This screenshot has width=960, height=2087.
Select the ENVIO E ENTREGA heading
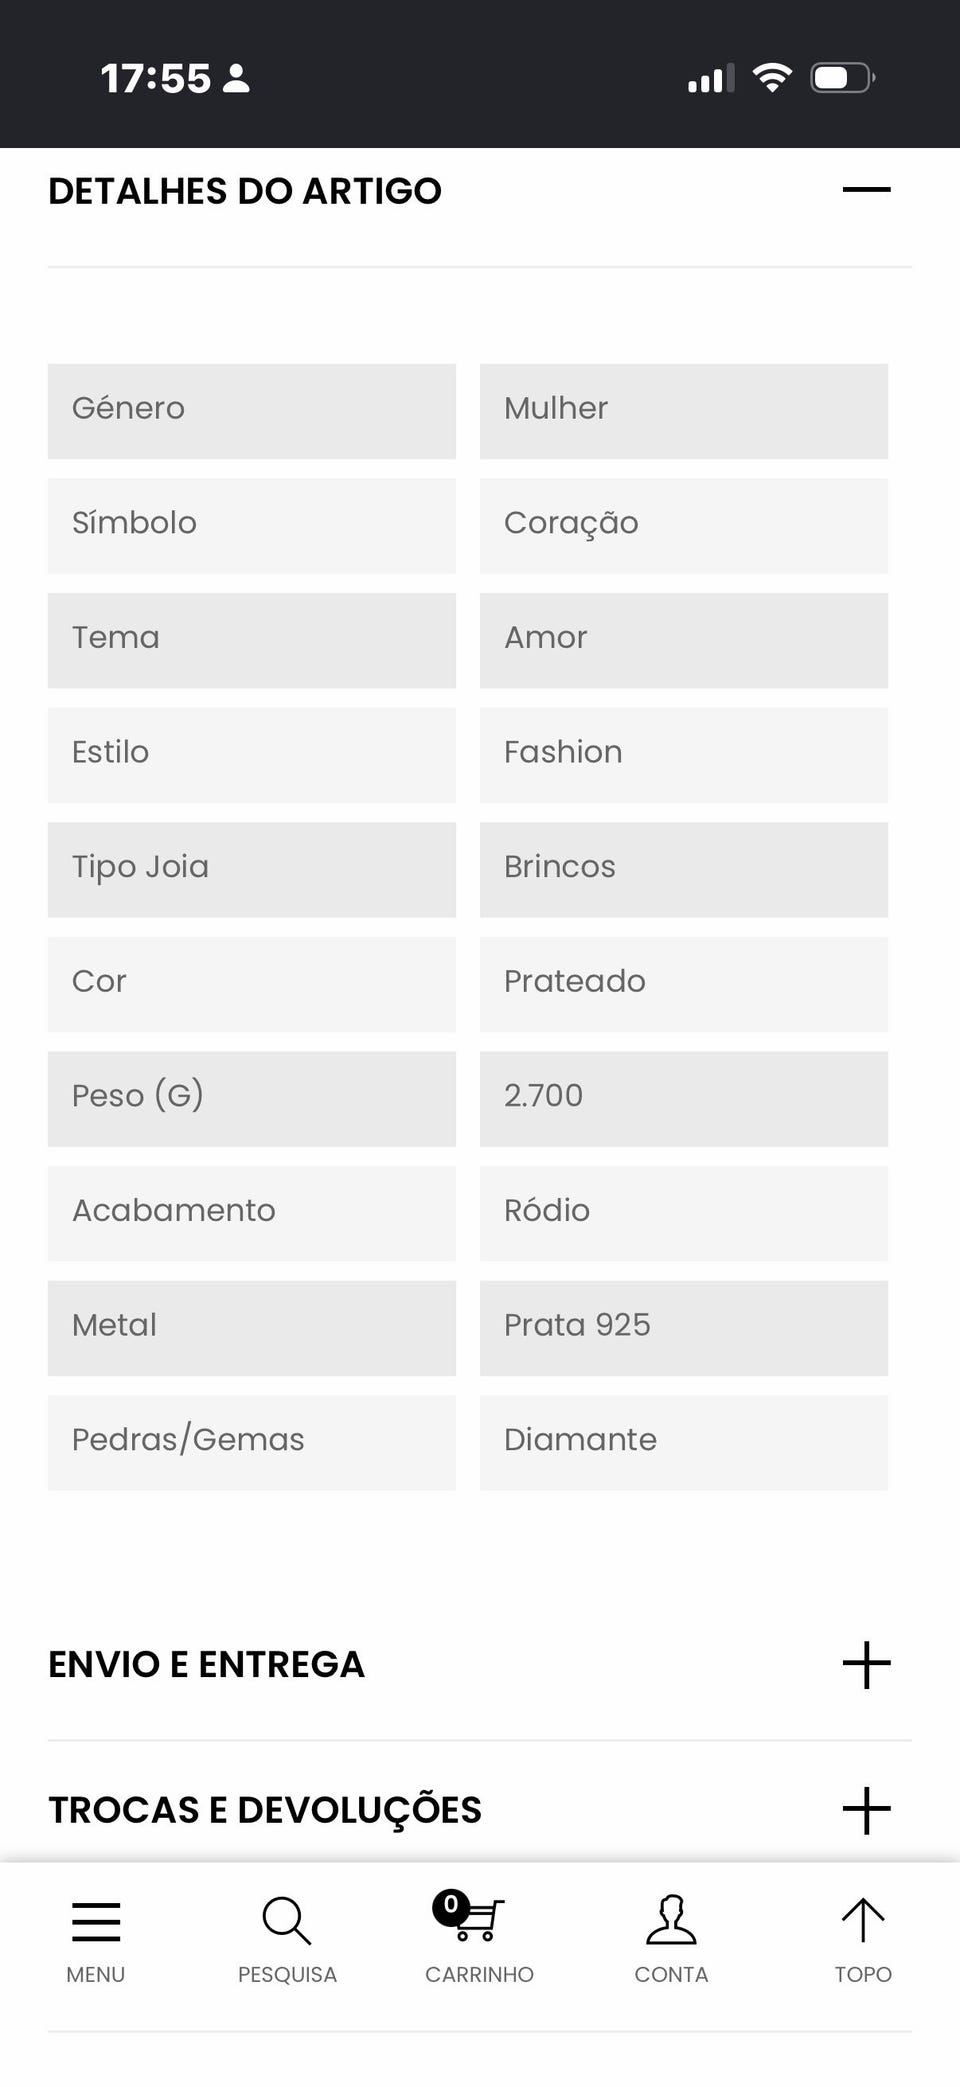(207, 1664)
